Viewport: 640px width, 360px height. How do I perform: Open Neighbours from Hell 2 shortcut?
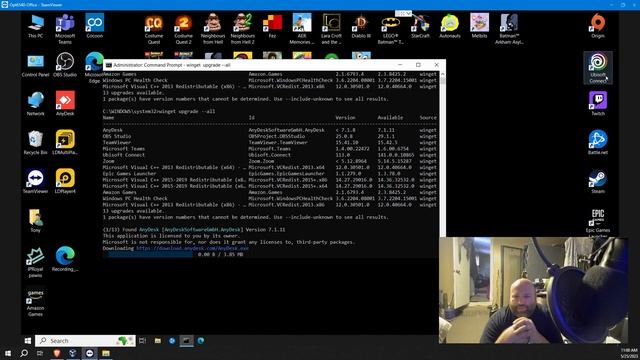[242, 29]
